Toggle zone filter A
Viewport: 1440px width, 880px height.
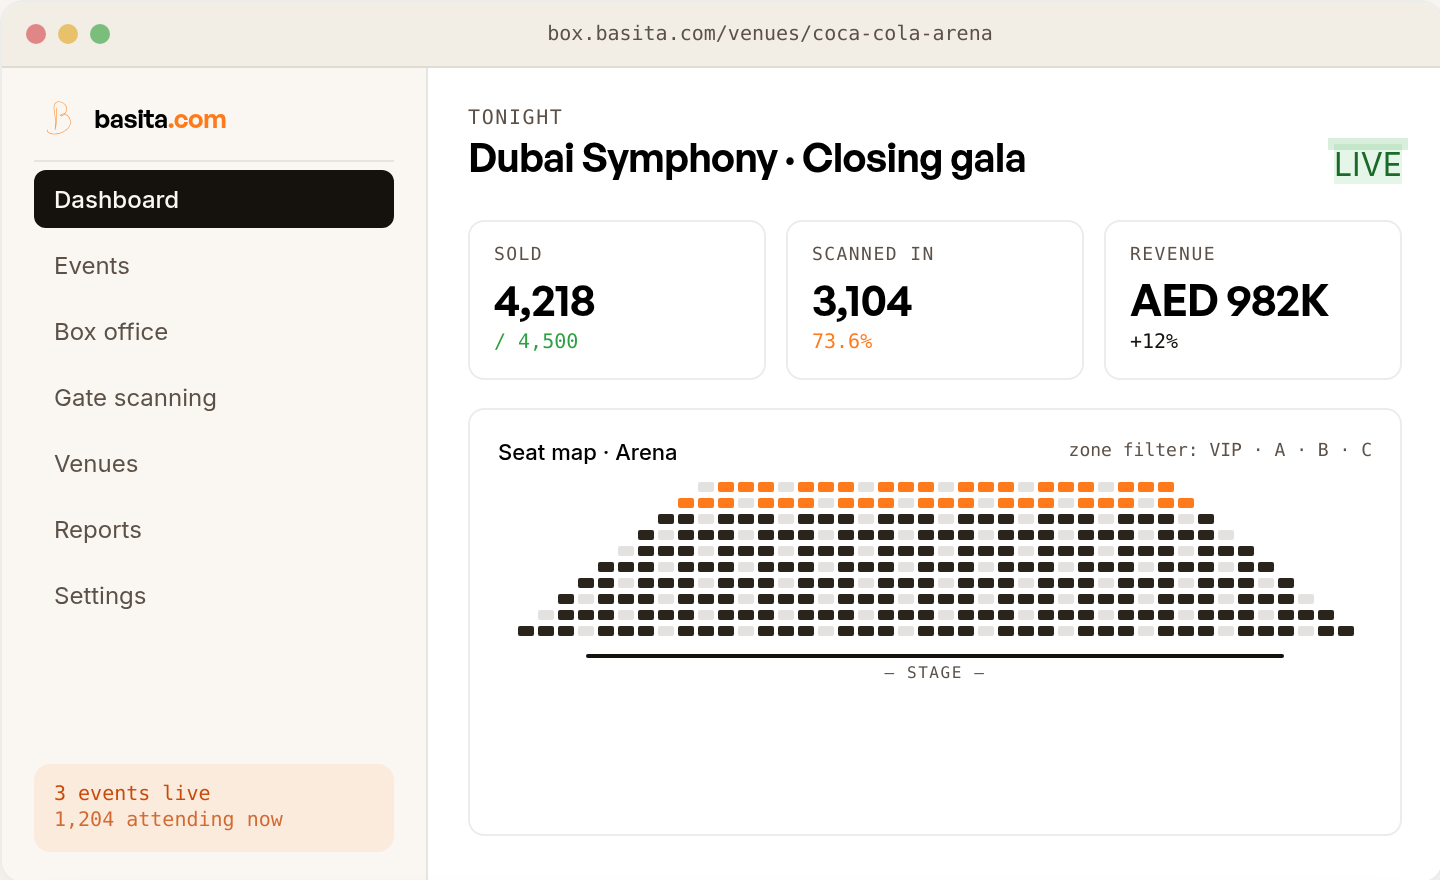(x=1279, y=450)
